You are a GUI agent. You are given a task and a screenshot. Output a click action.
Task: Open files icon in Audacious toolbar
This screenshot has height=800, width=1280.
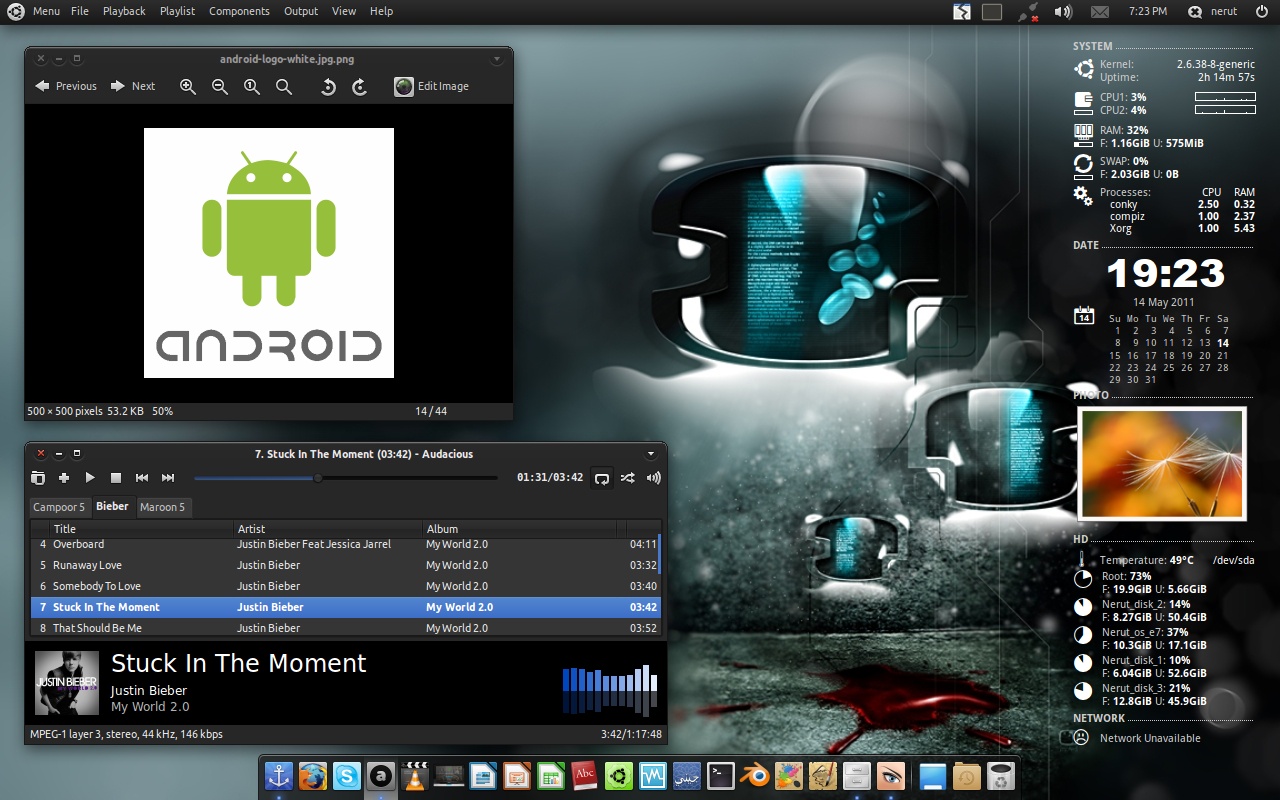coord(38,478)
